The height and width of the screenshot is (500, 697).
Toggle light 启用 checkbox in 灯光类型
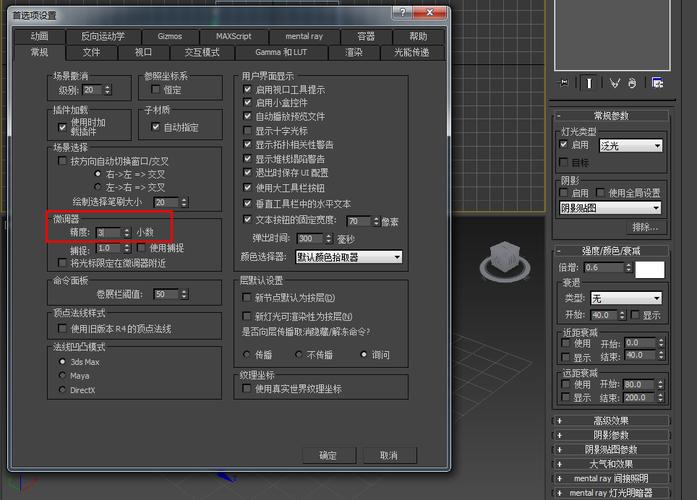pyautogui.click(x=564, y=144)
